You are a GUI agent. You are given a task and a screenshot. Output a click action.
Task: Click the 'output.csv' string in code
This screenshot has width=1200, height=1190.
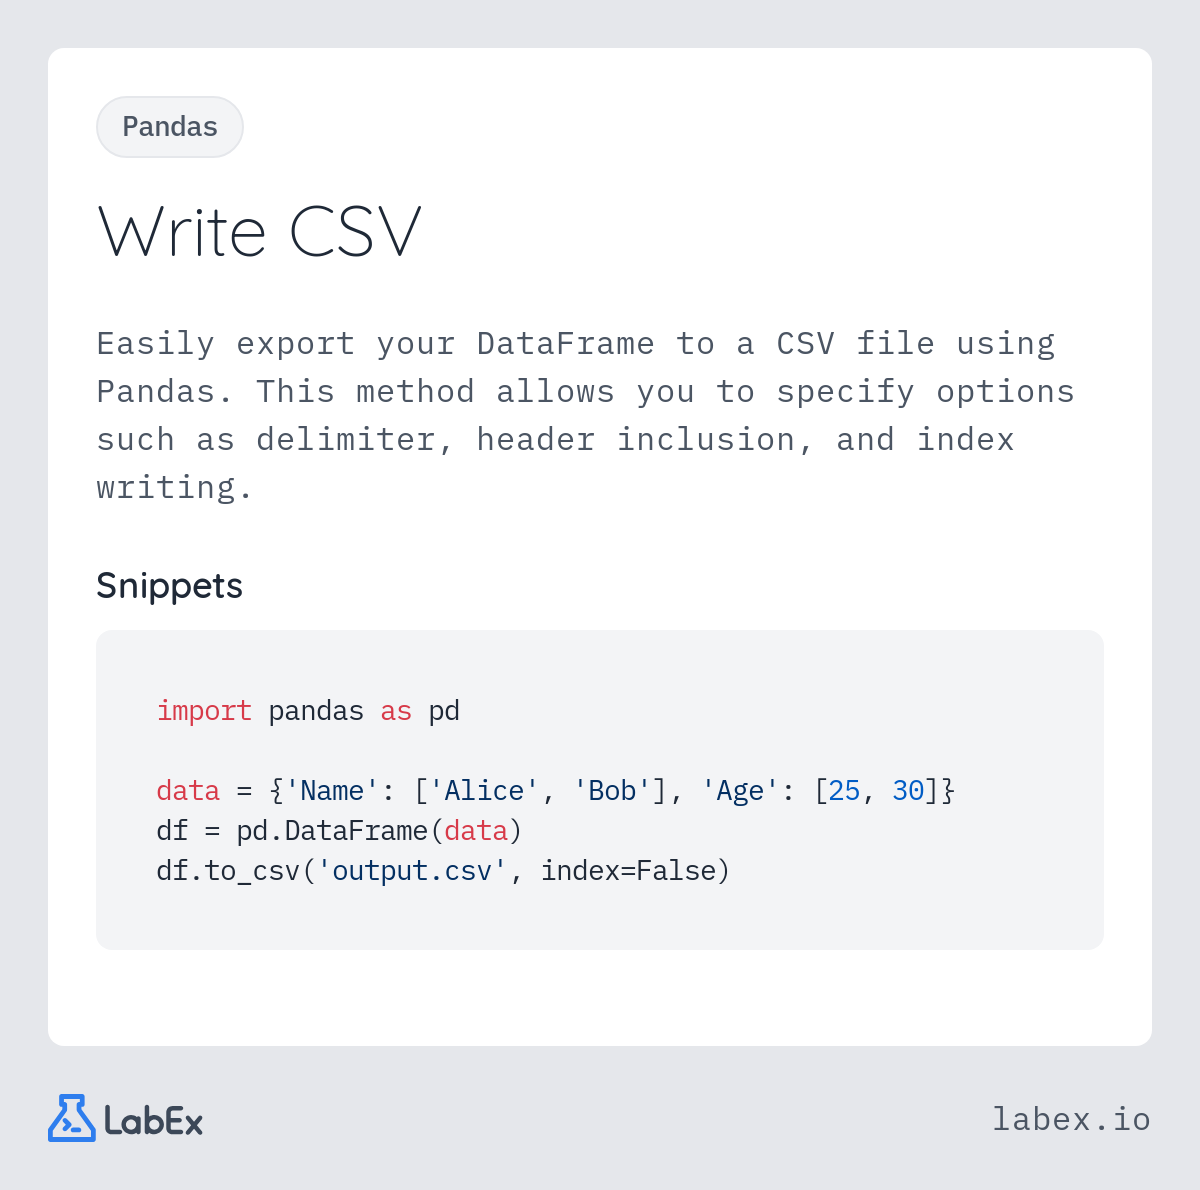point(412,871)
